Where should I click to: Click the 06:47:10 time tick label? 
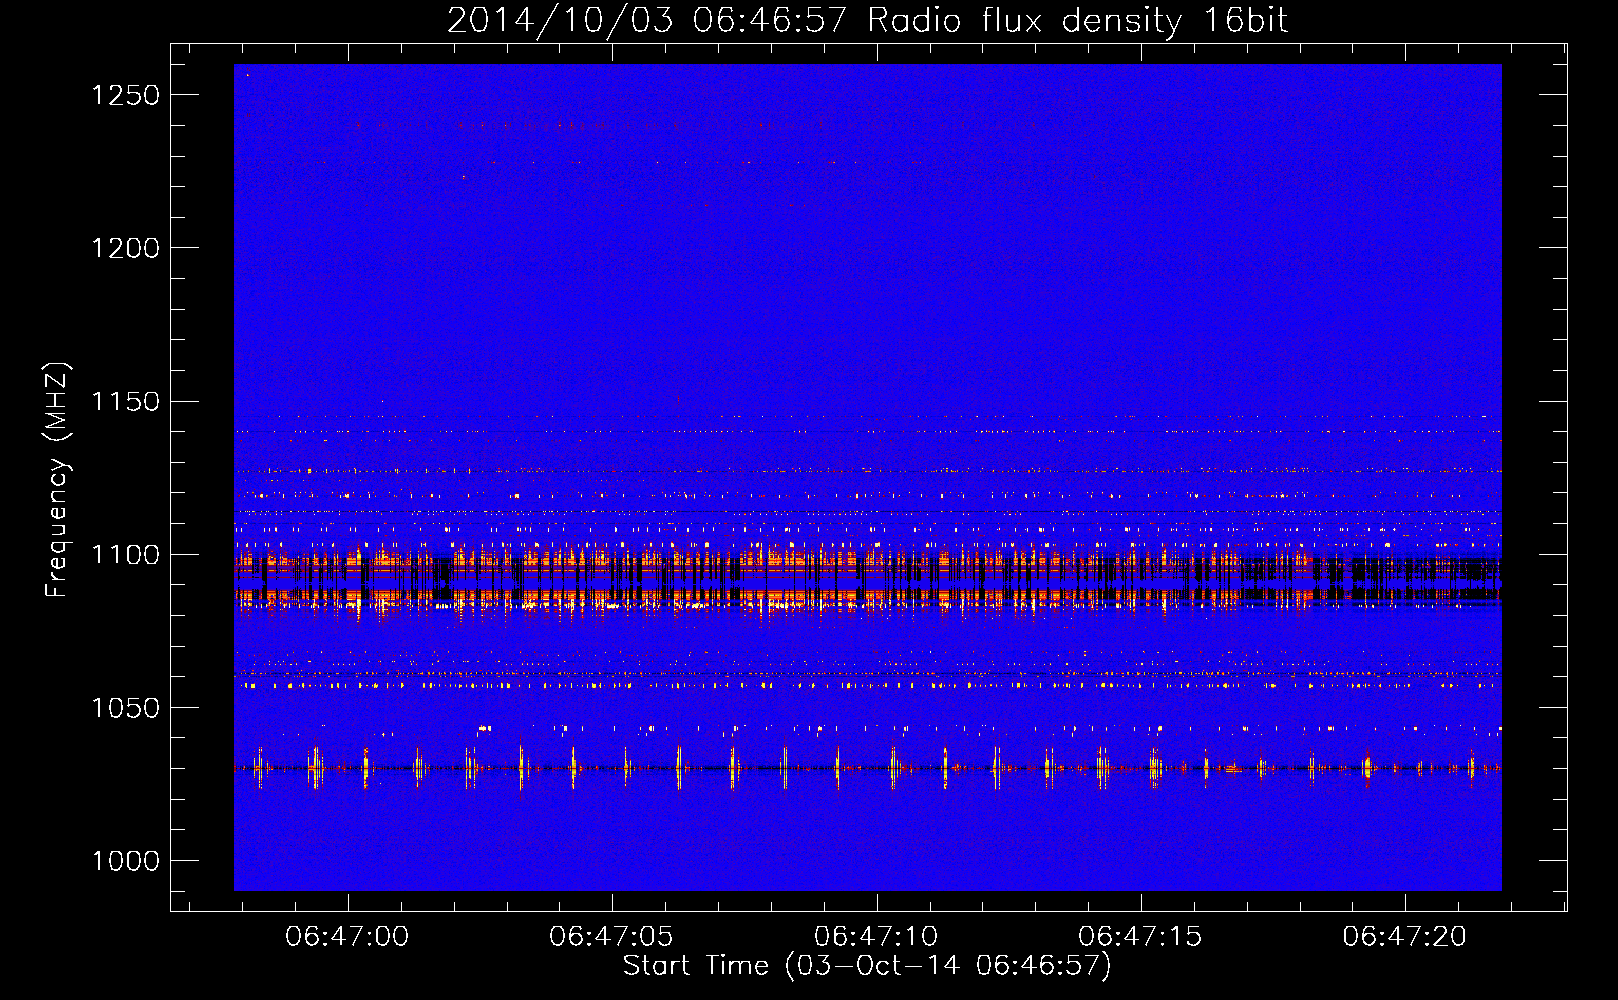point(876,937)
